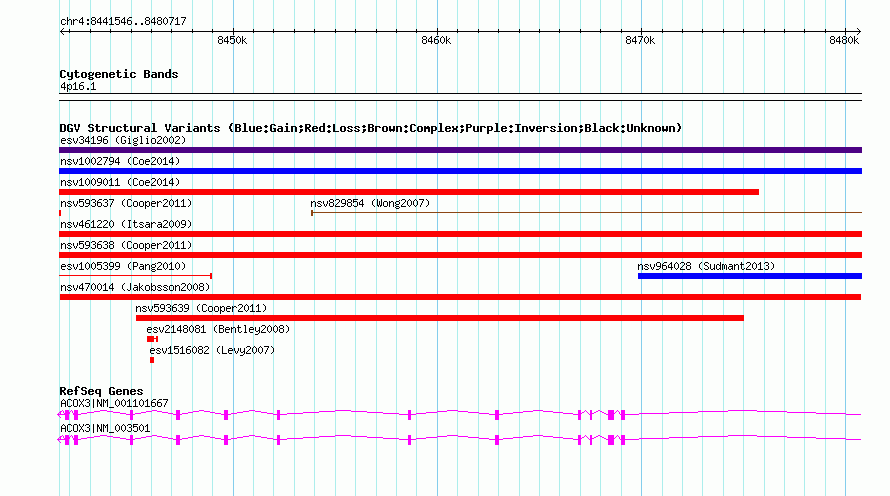Select the blue nsv1002794 gain bar

click(460, 171)
